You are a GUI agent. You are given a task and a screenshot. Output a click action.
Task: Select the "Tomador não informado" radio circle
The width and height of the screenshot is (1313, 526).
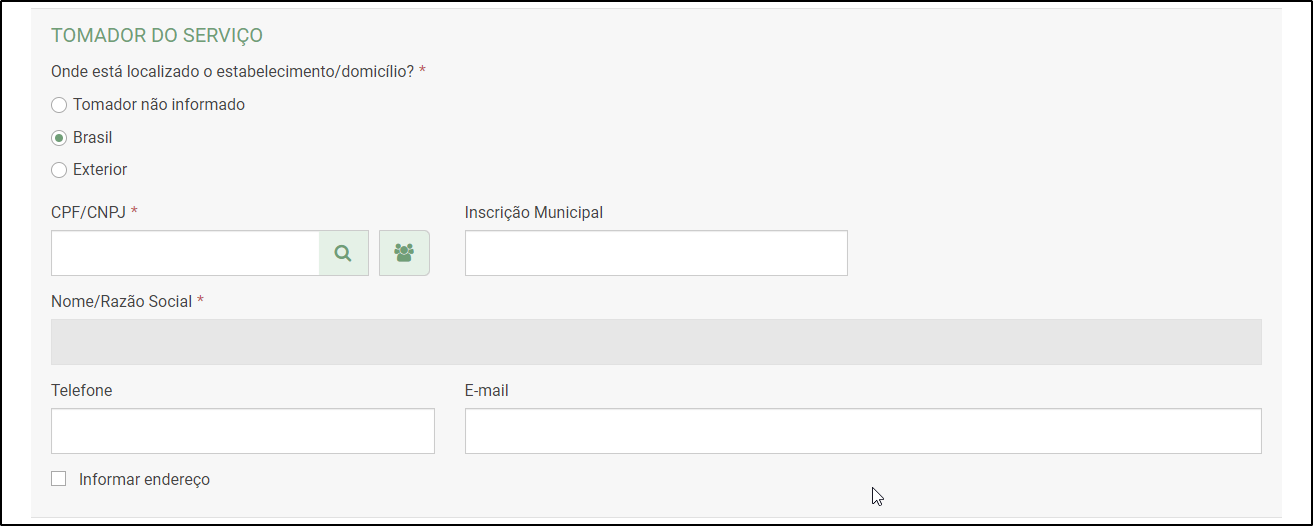click(x=59, y=105)
